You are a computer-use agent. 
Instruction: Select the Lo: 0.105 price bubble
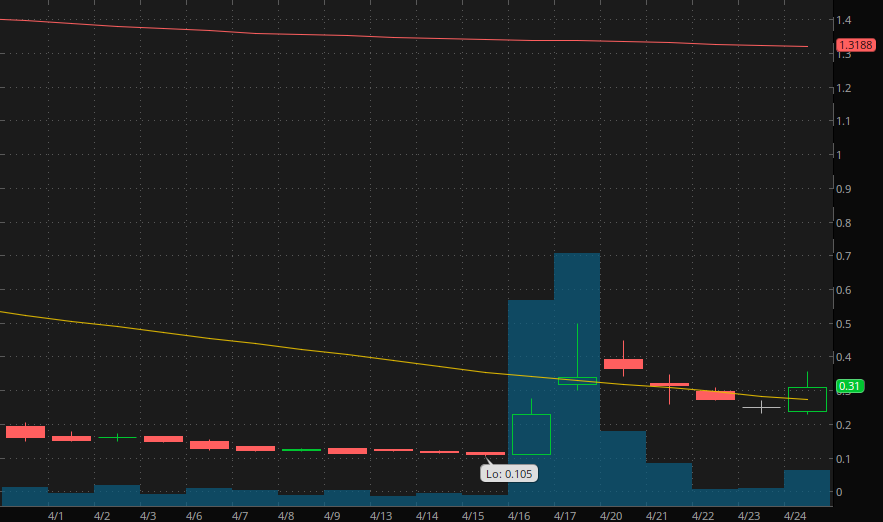(x=508, y=473)
